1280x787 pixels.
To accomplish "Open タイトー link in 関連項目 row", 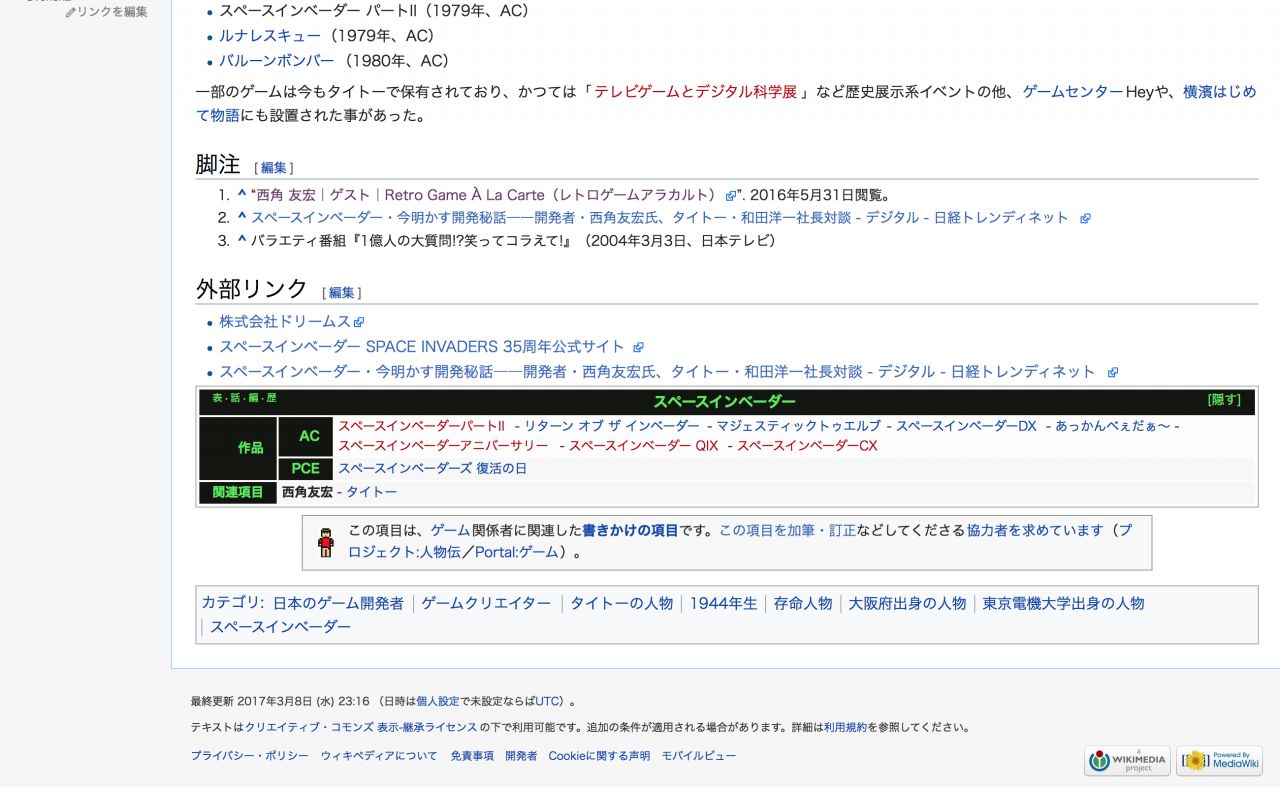I will tap(371, 492).
